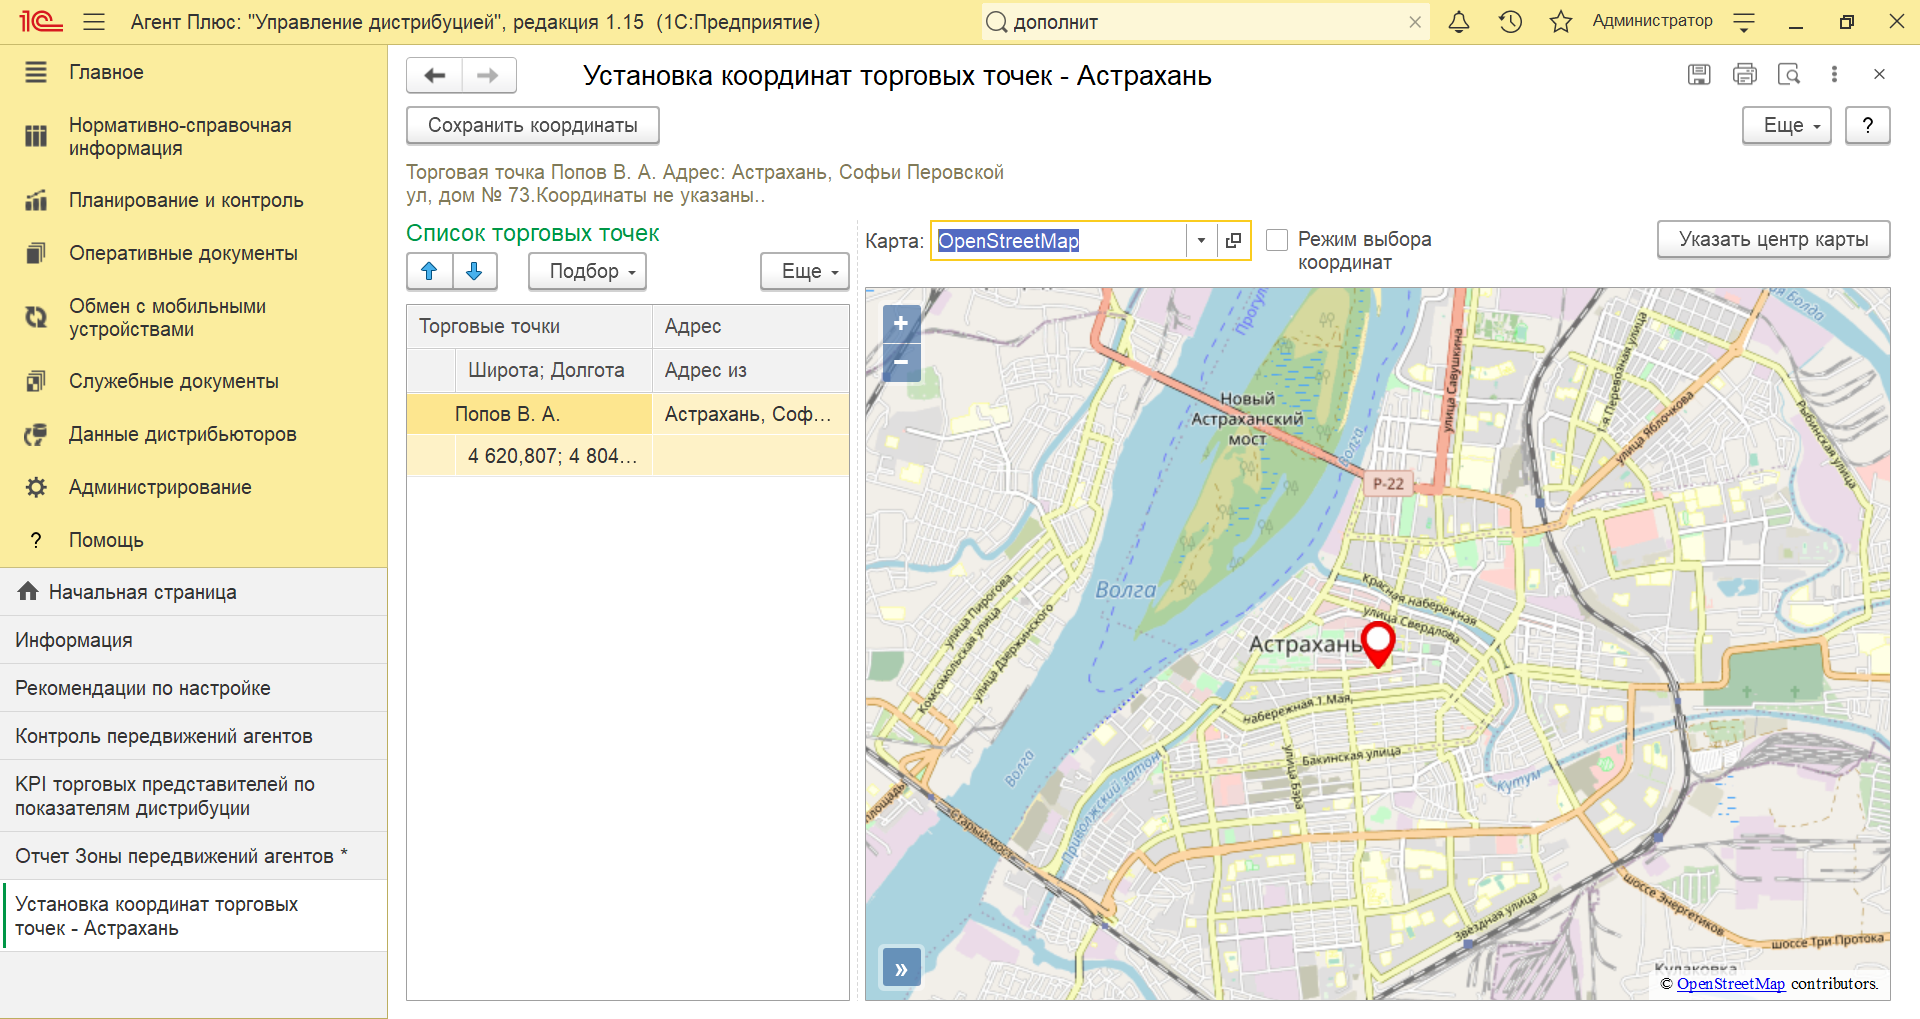Zoom in the map with plus
This screenshot has width=1920, height=1019.
tap(901, 323)
